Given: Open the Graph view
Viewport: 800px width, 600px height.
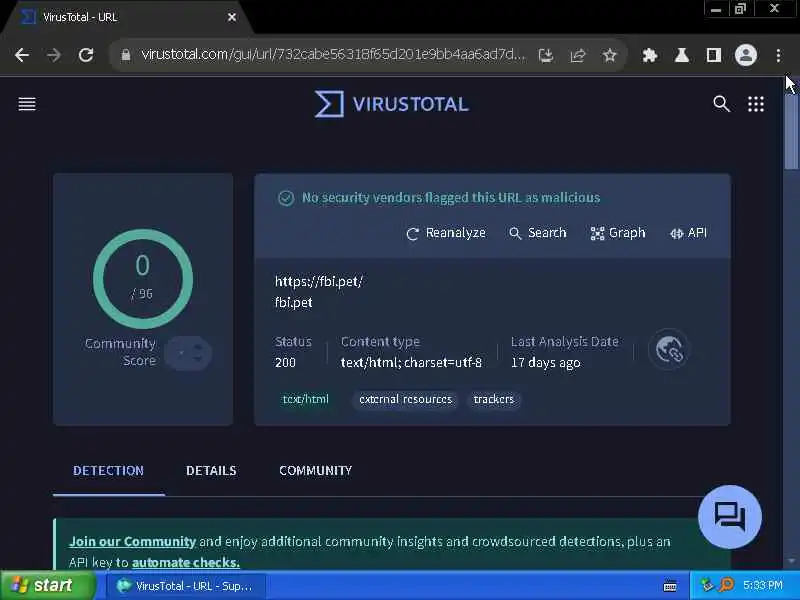Looking at the screenshot, I should pyautogui.click(x=618, y=233).
